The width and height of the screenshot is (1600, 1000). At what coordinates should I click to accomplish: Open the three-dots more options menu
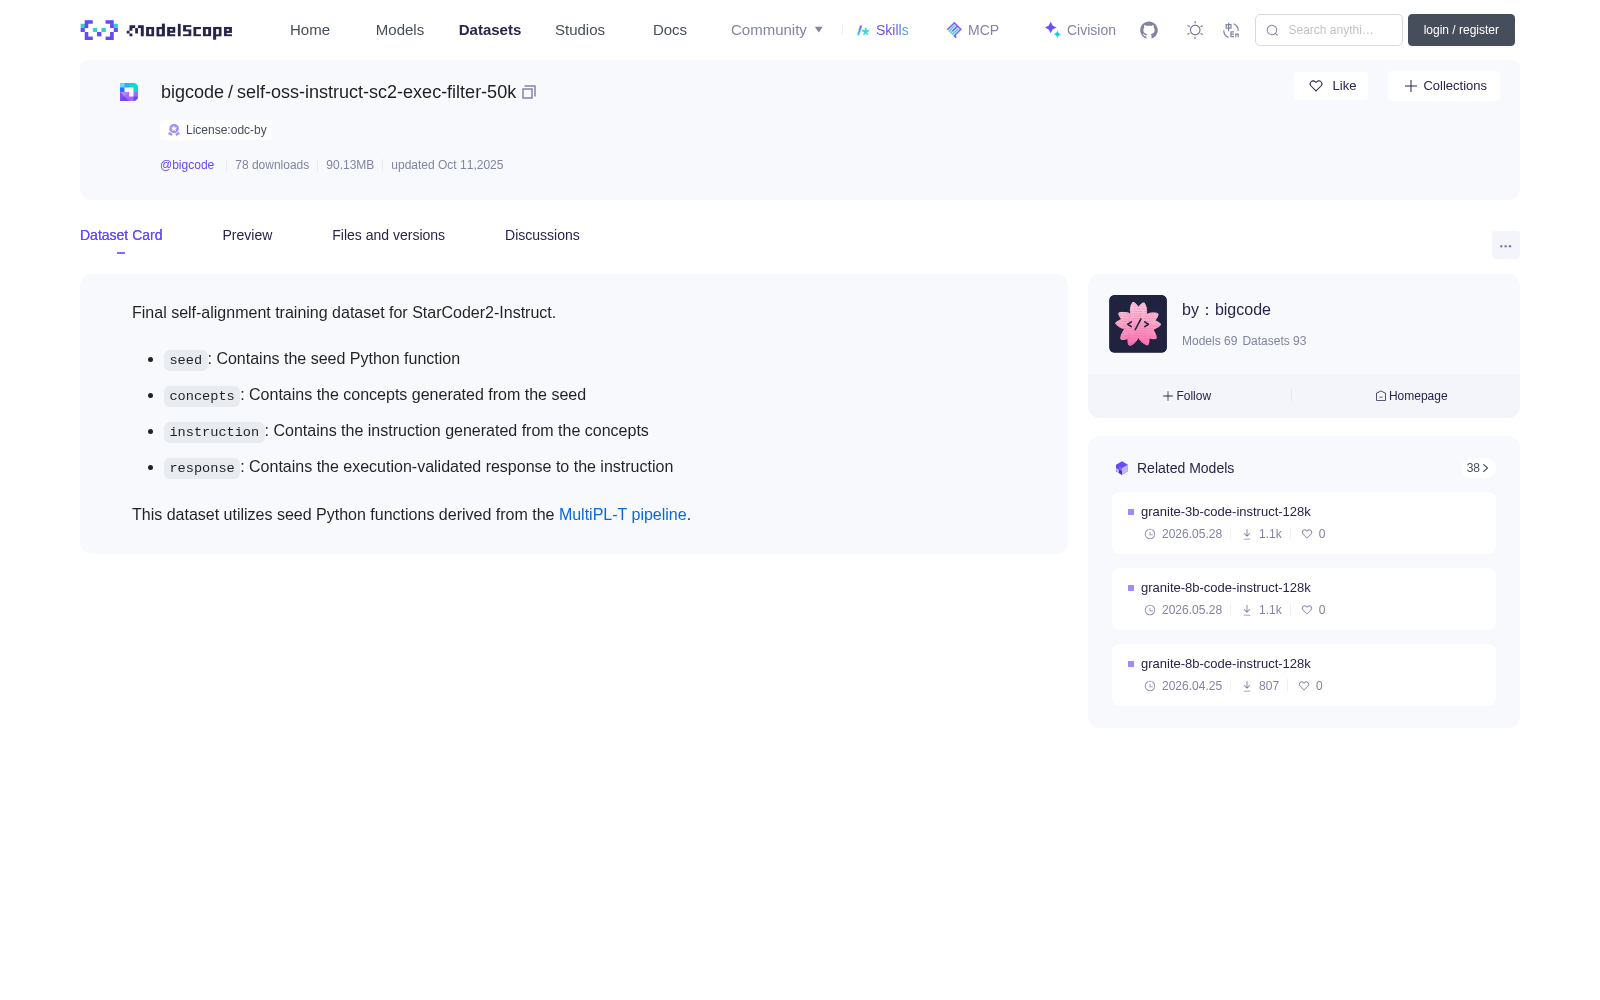(x=1505, y=245)
